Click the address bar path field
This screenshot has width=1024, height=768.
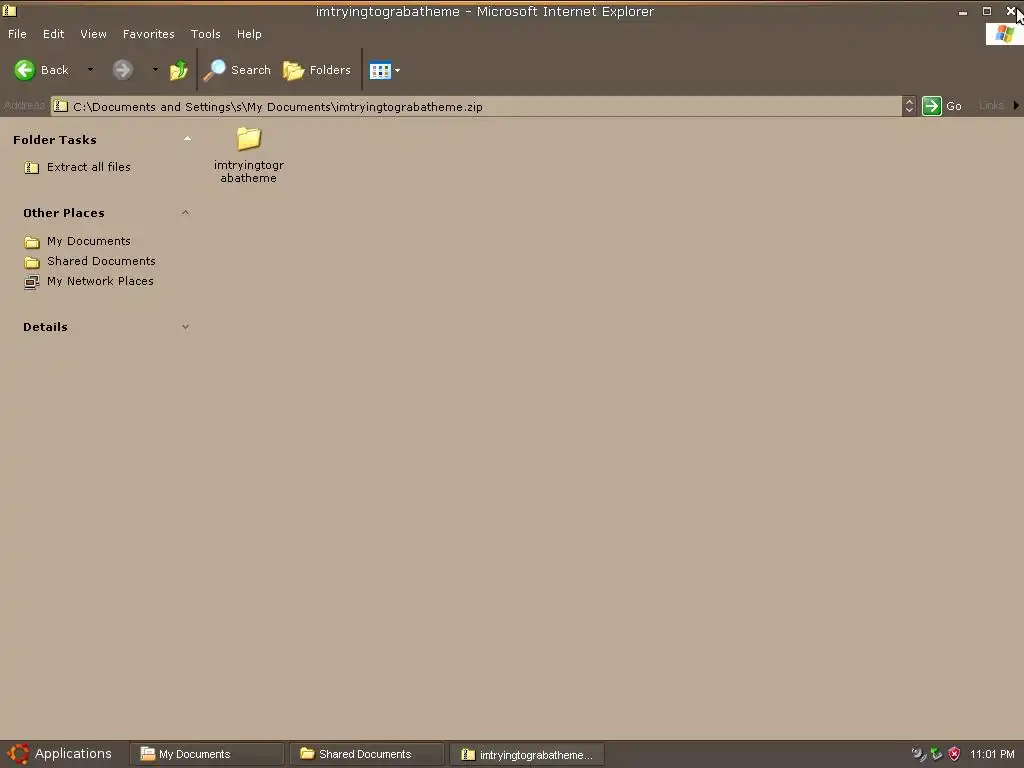(x=477, y=106)
